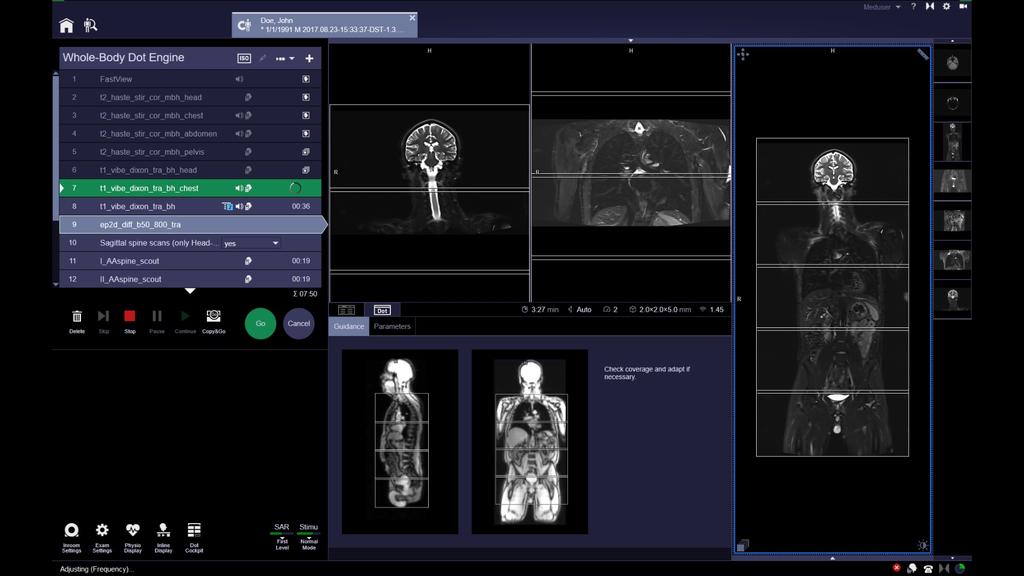The height and width of the screenshot is (576, 1024).
Task: Adjust the Stimu Normal Mode level indicator
Action: [x=307, y=540]
